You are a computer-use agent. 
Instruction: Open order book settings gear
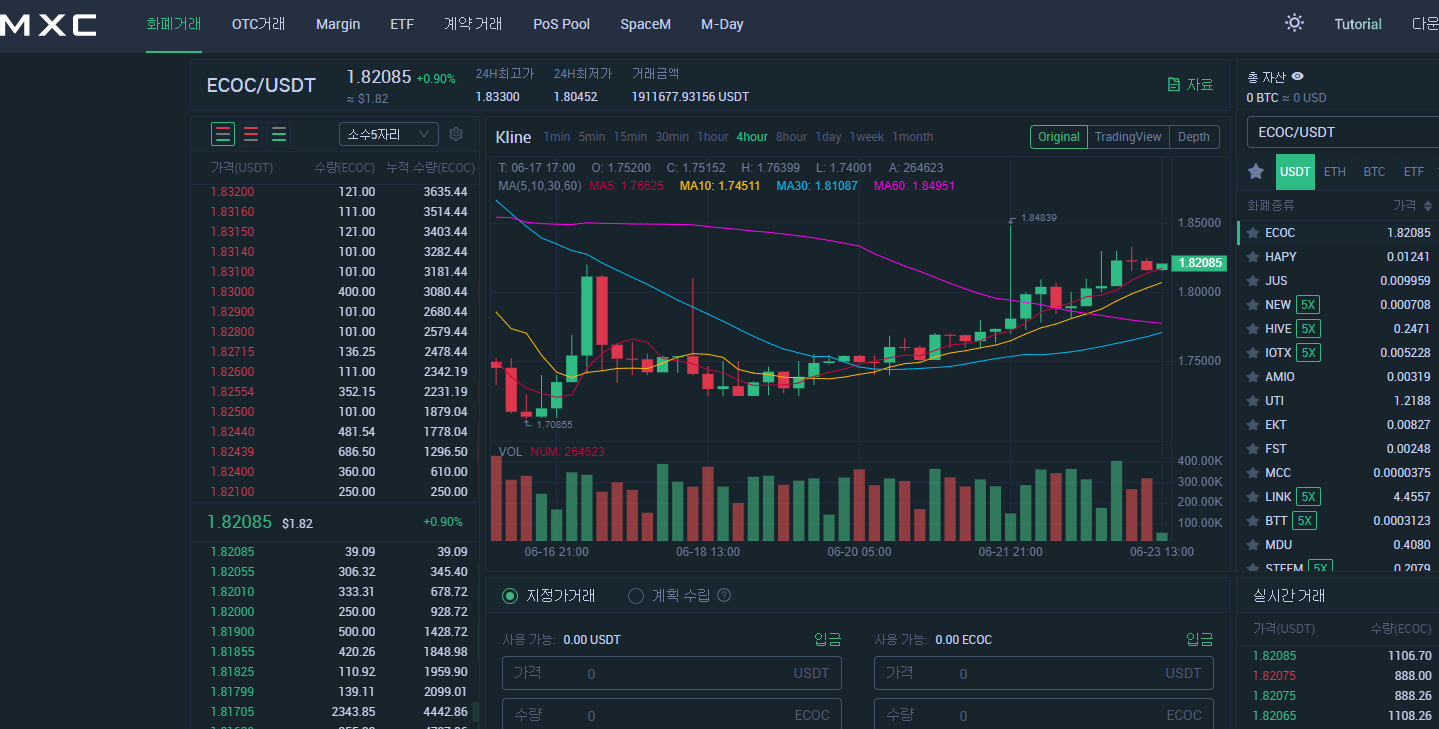[456, 134]
